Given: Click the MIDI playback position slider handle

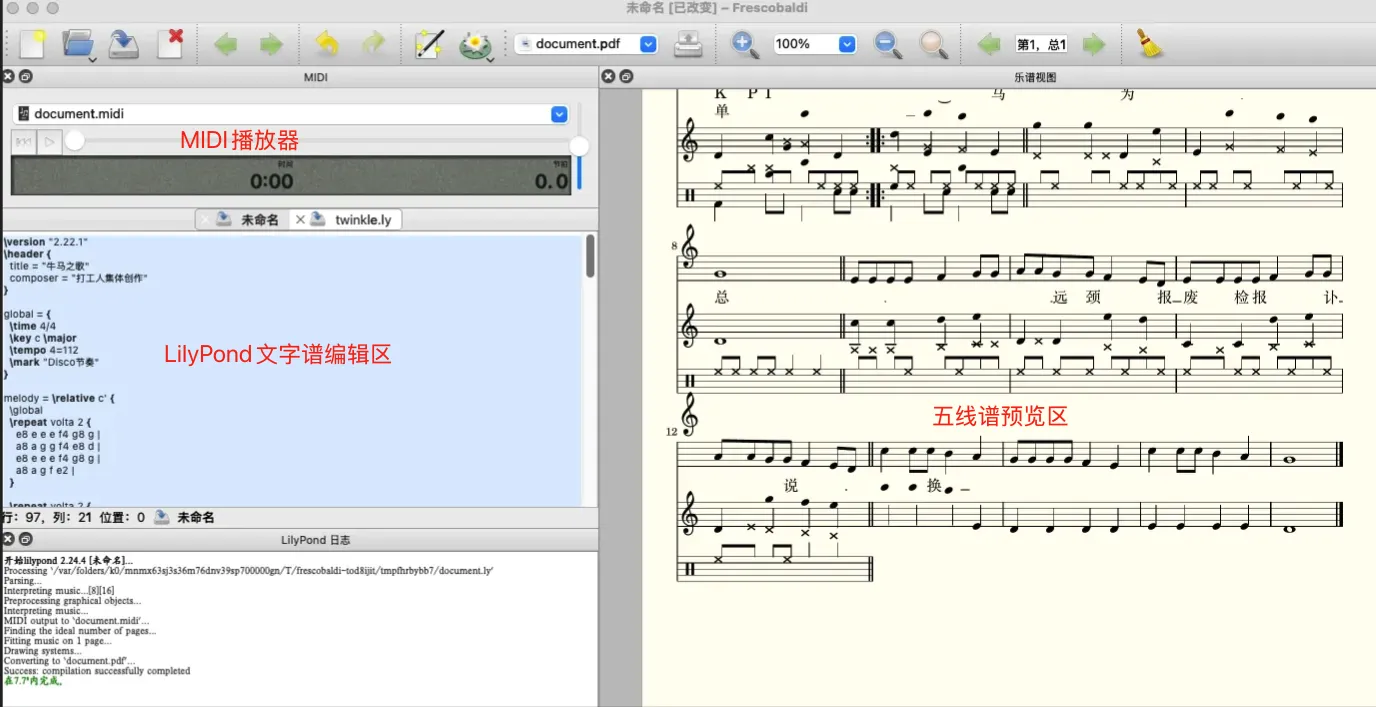Looking at the screenshot, I should point(75,142).
